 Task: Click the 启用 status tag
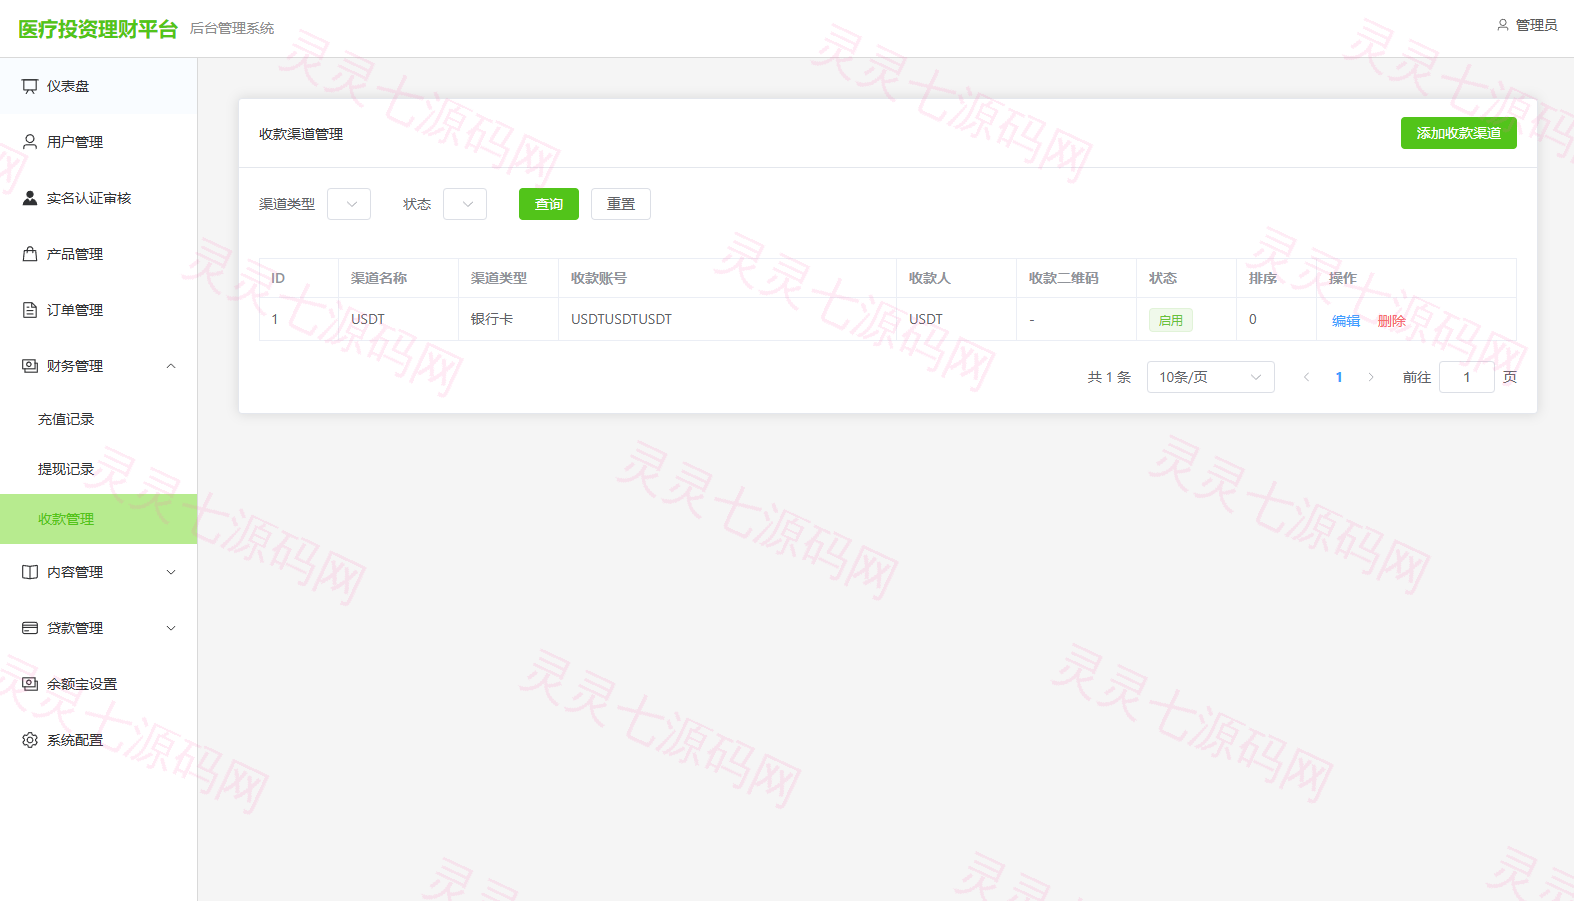[x=1171, y=320]
